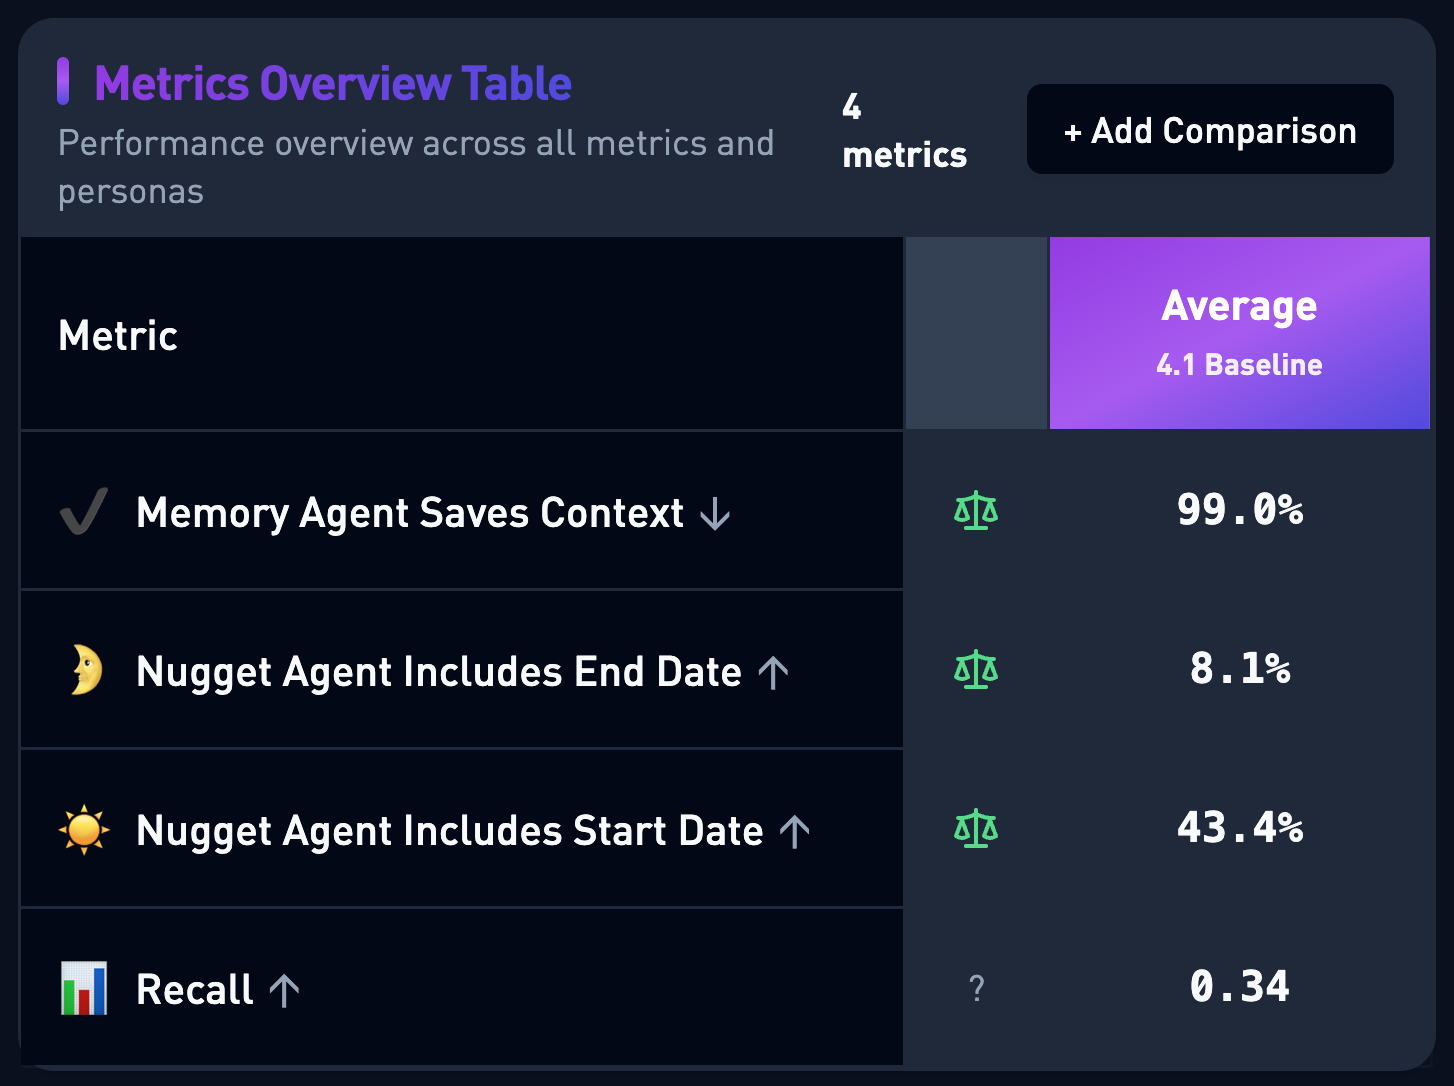Click balance scale icon in End Date row

(x=976, y=670)
